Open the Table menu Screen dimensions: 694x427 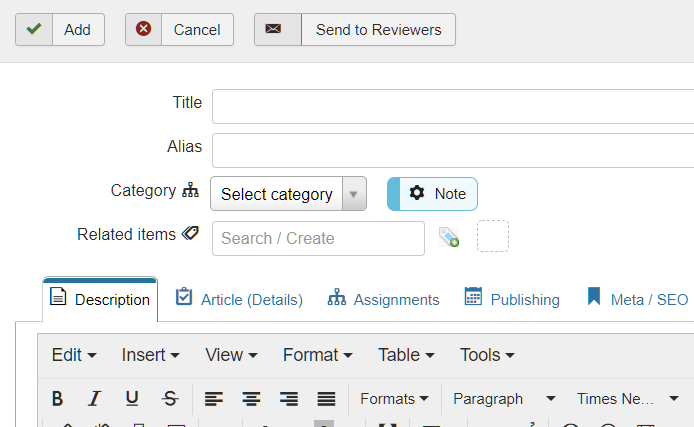point(406,355)
